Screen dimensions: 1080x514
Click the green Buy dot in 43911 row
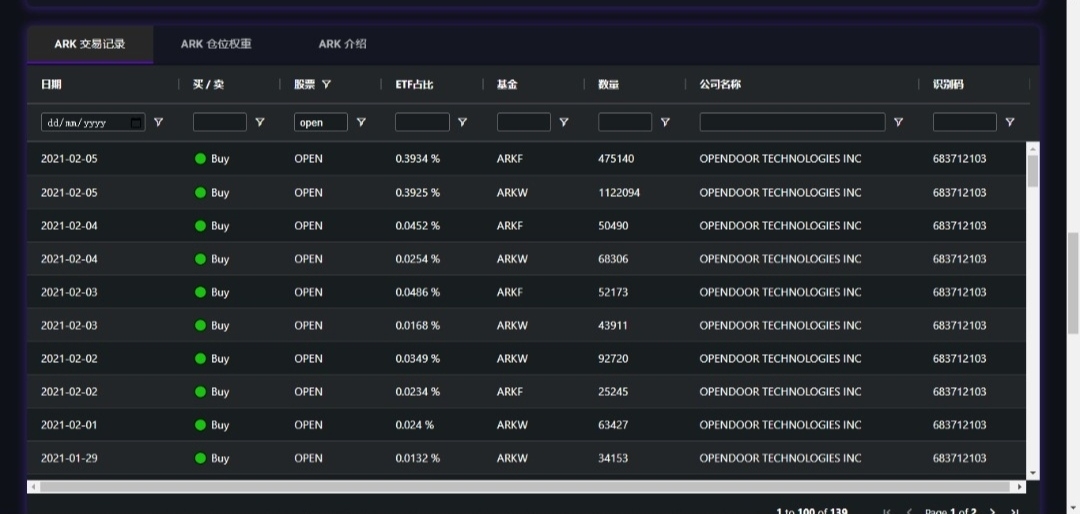pos(200,325)
